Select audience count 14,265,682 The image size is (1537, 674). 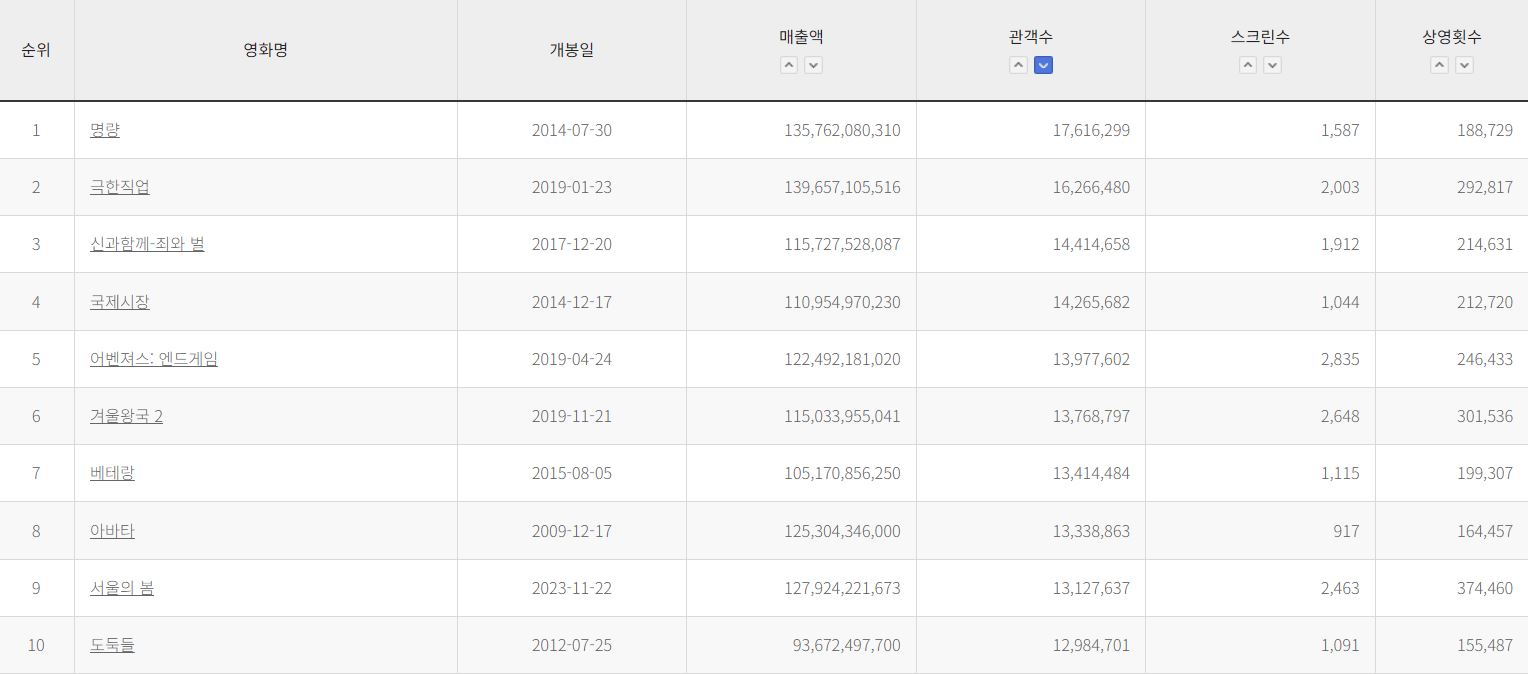1091,302
